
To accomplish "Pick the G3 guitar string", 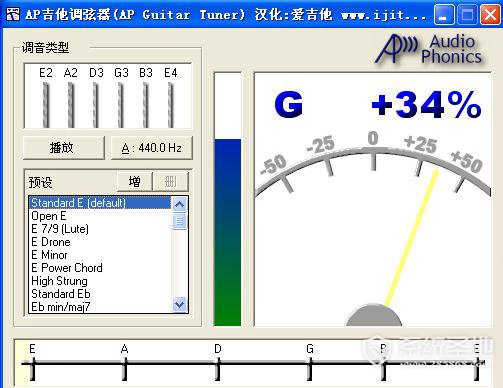I will (121, 105).
